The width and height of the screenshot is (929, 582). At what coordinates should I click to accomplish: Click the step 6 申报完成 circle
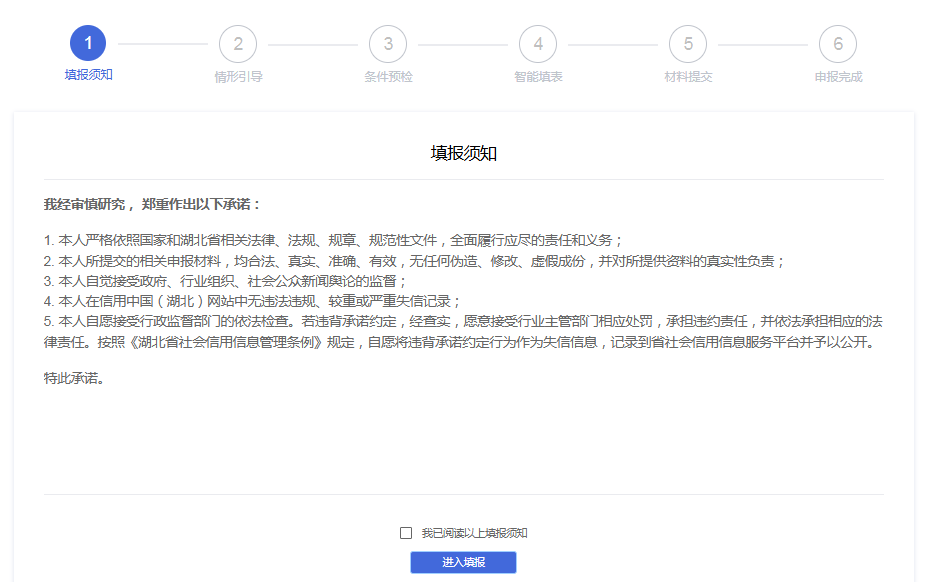pyautogui.click(x=838, y=43)
